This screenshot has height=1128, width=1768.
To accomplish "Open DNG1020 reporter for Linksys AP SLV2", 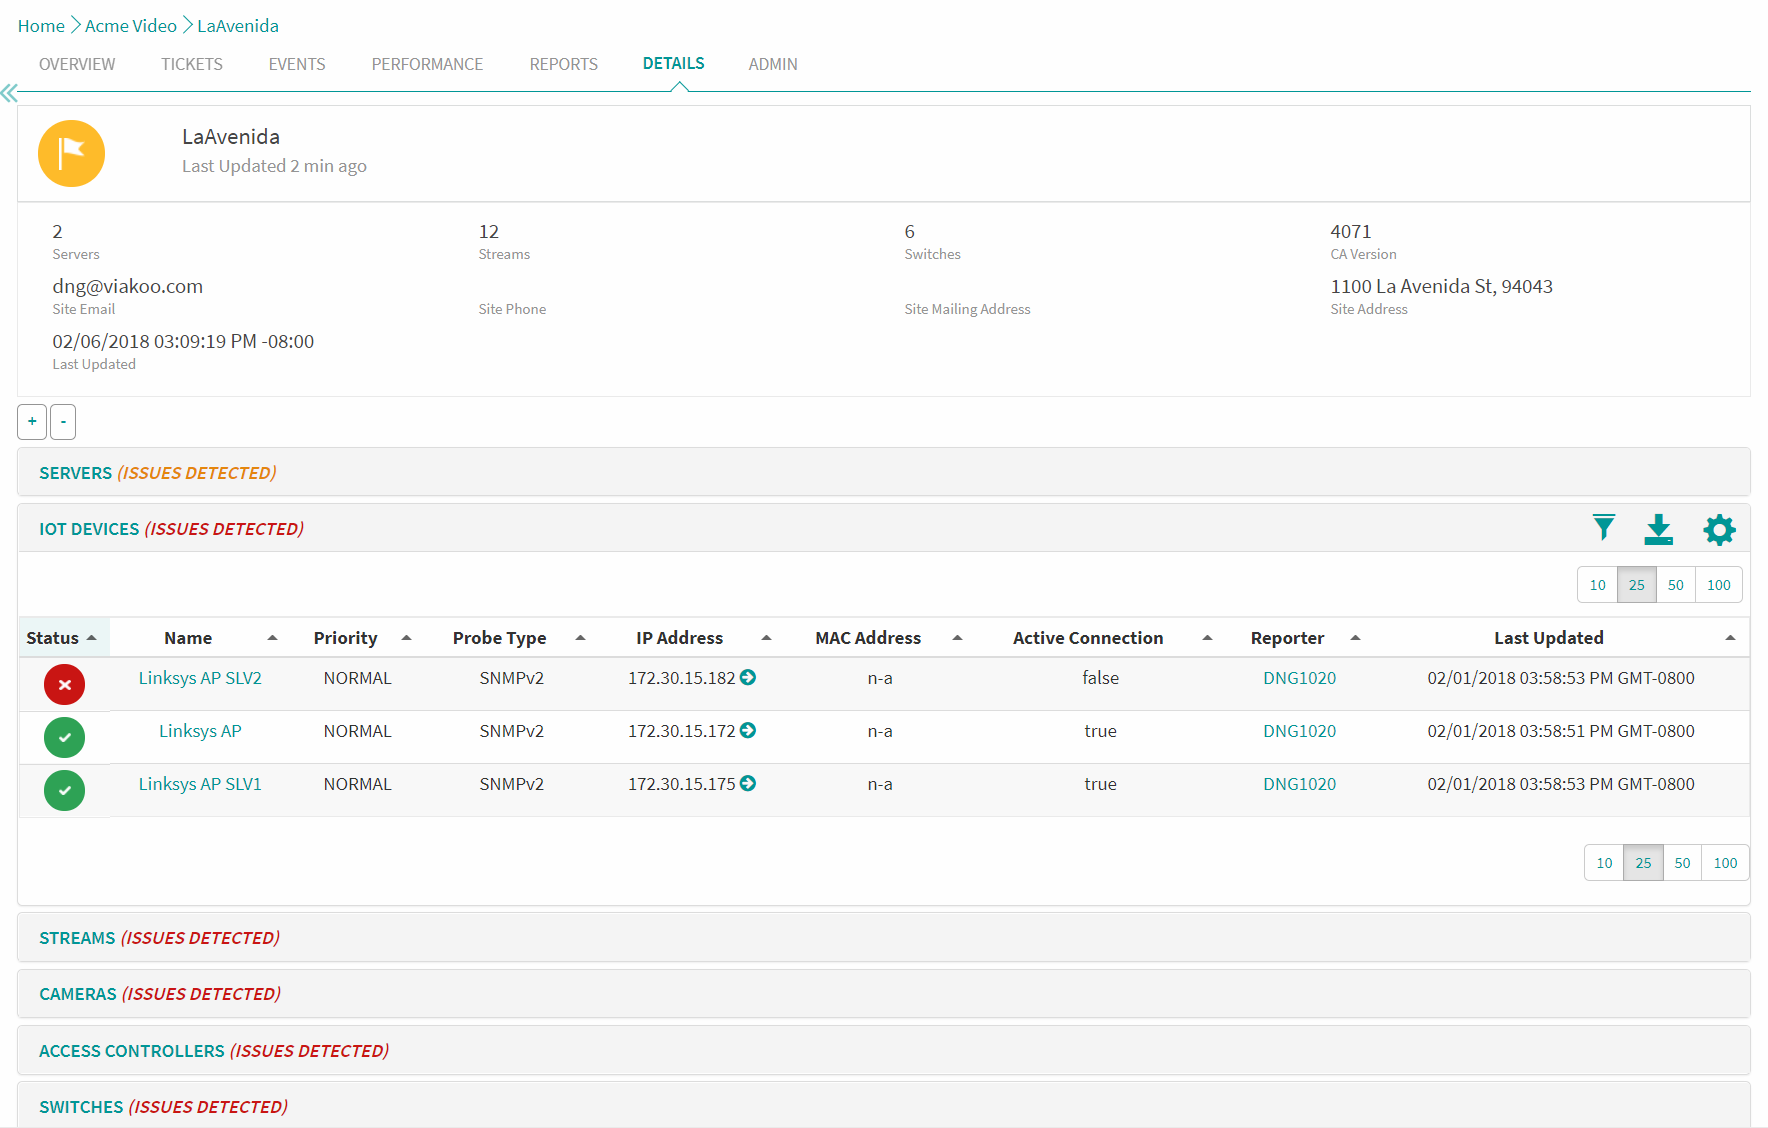I will pos(1299,678).
